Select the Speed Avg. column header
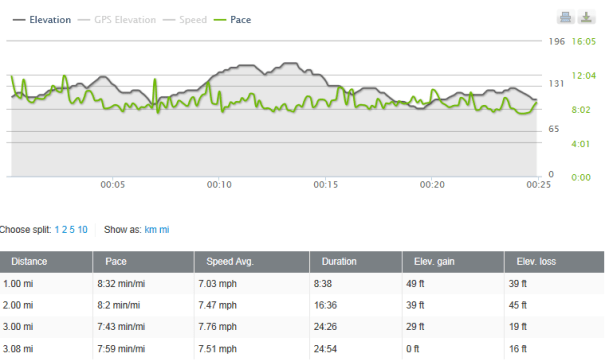 (x=252, y=262)
